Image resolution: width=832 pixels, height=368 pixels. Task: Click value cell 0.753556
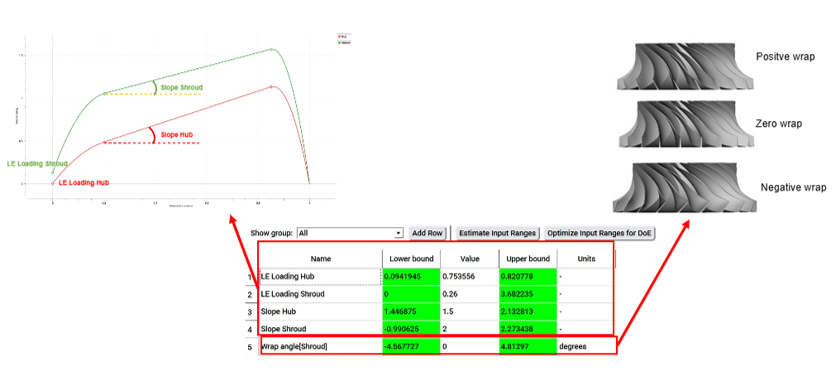pos(470,277)
